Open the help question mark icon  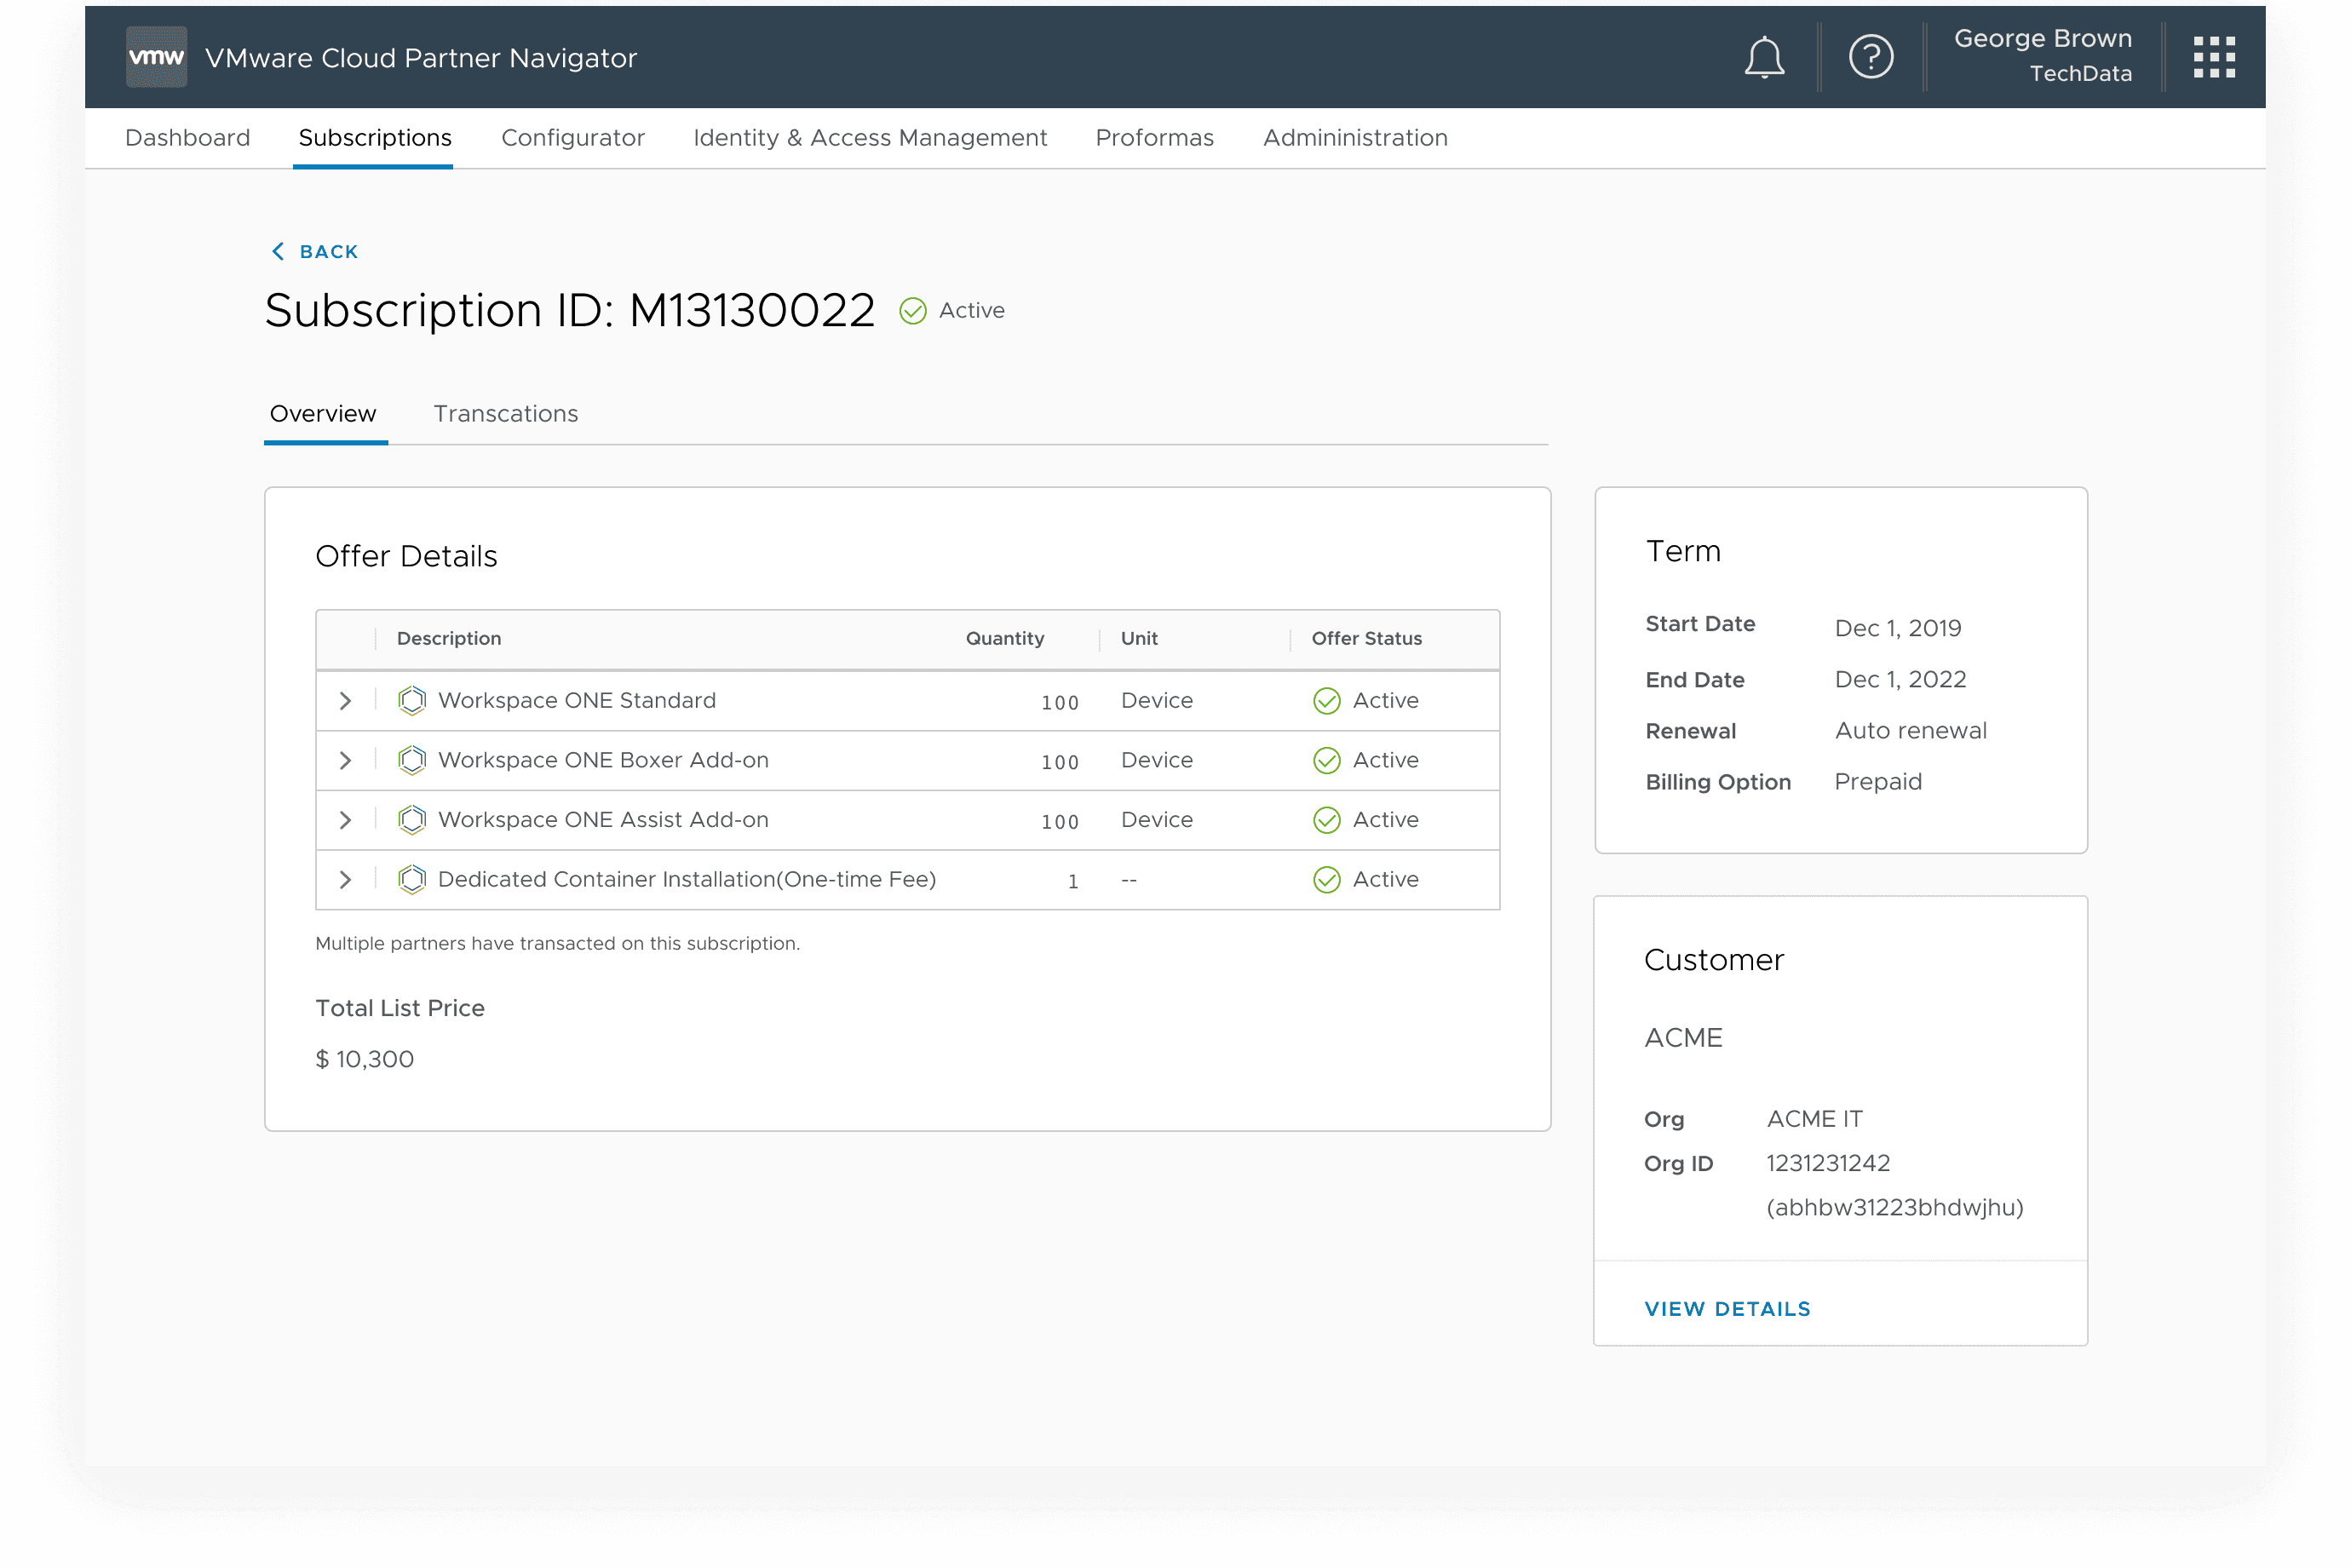pos(1870,57)
